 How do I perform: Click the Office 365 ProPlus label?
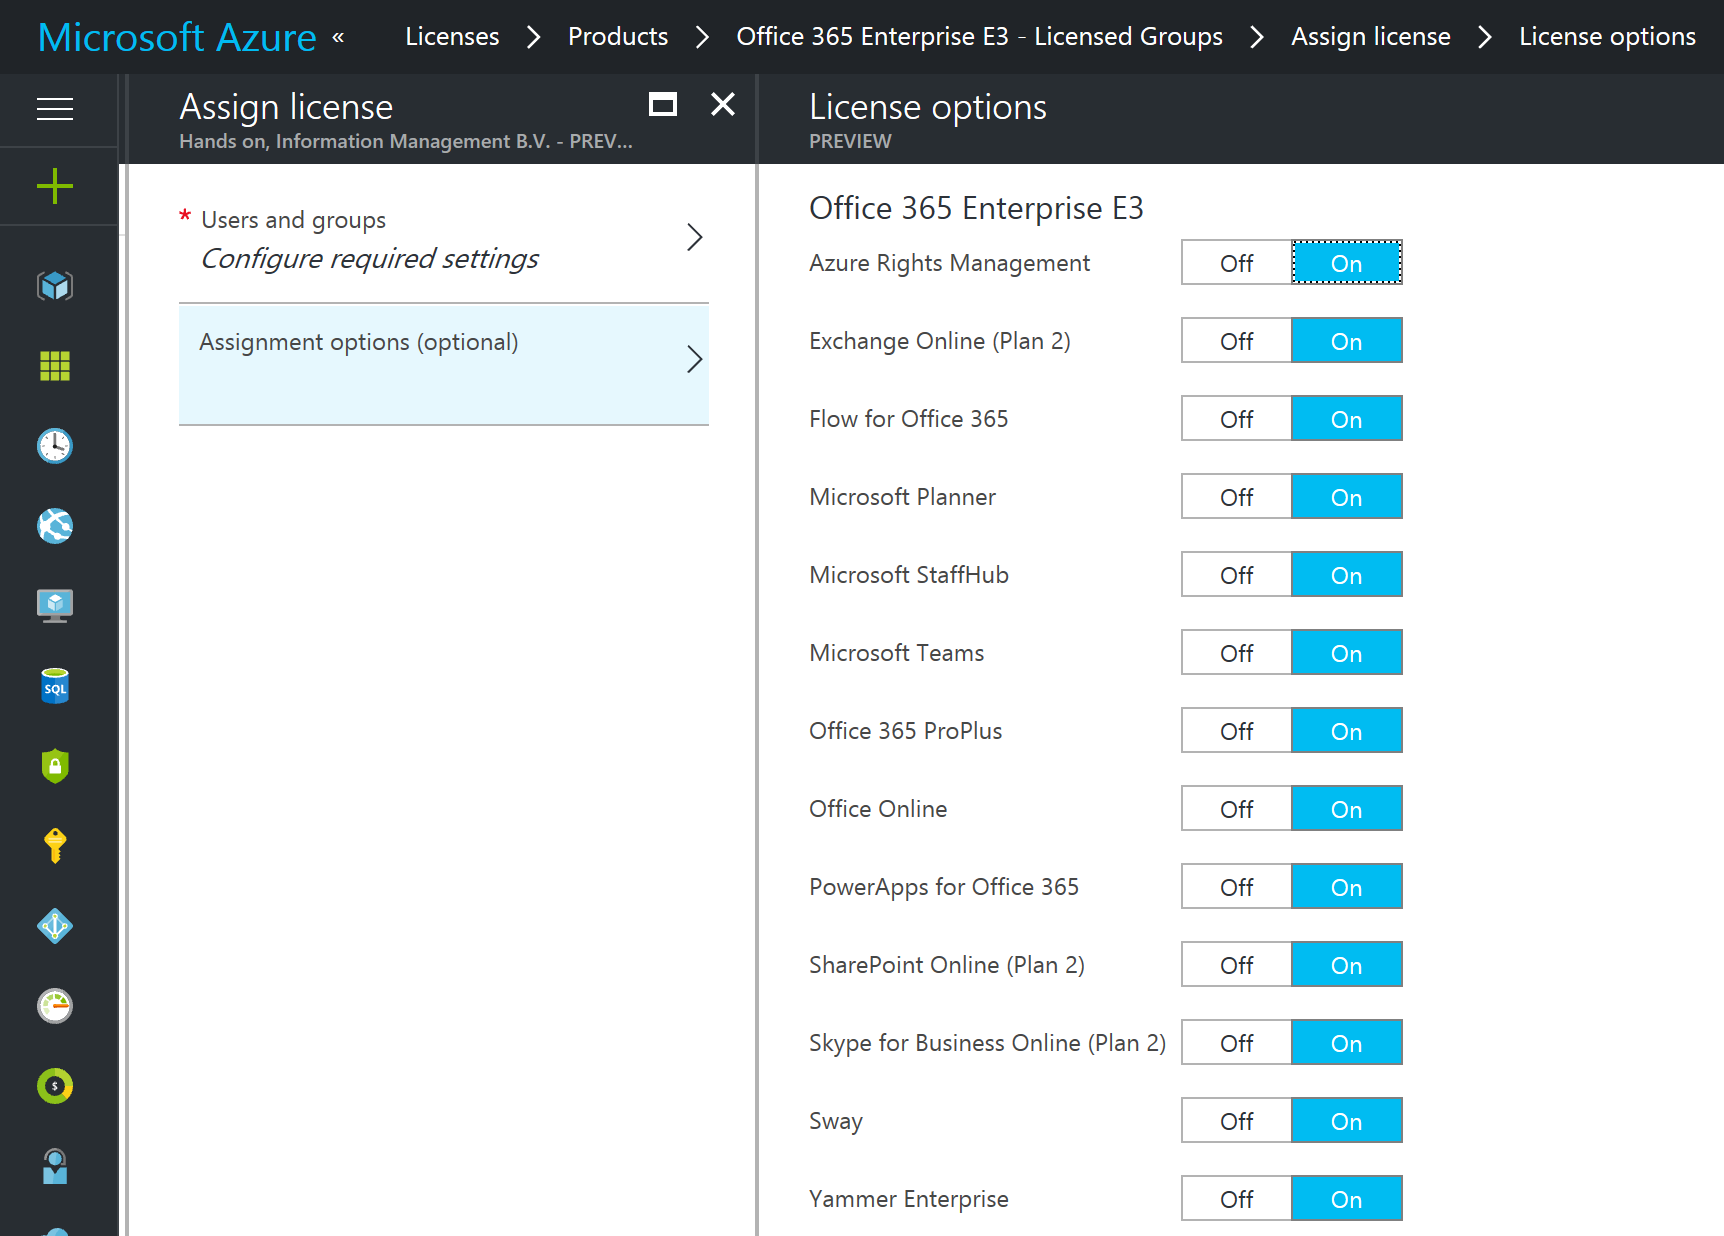(x=906, y=731)
